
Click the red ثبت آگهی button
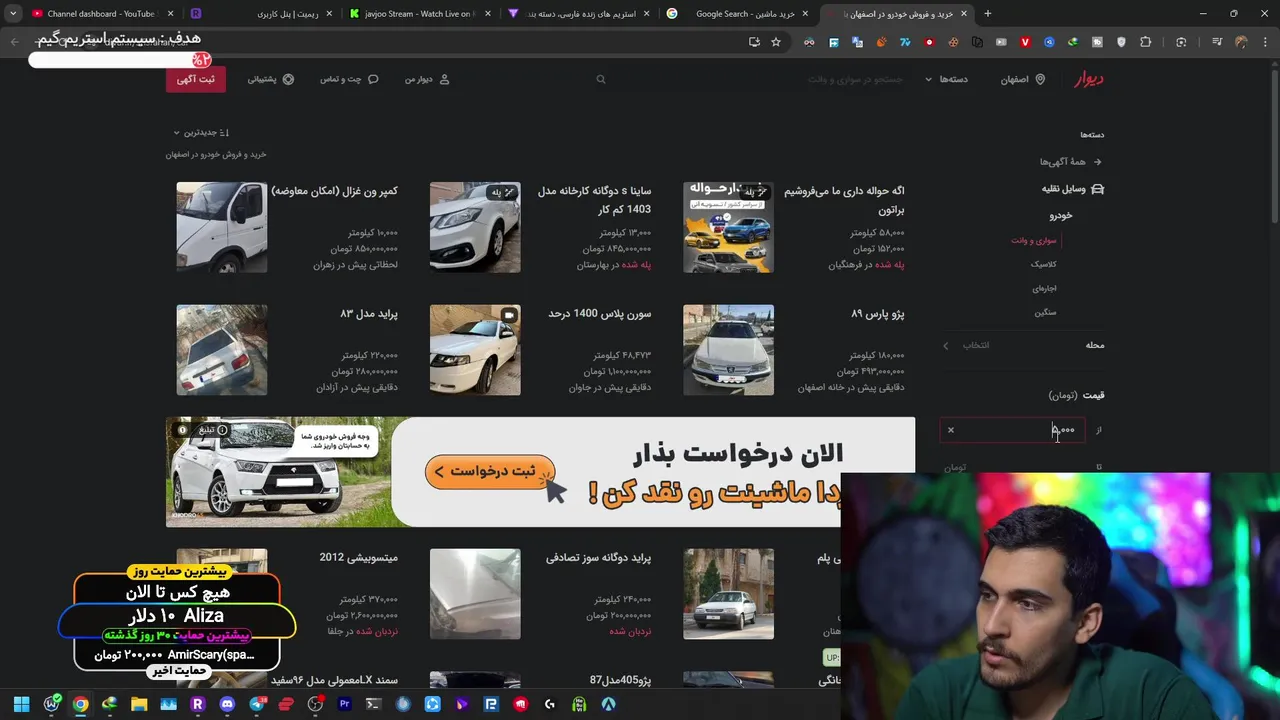196,79
